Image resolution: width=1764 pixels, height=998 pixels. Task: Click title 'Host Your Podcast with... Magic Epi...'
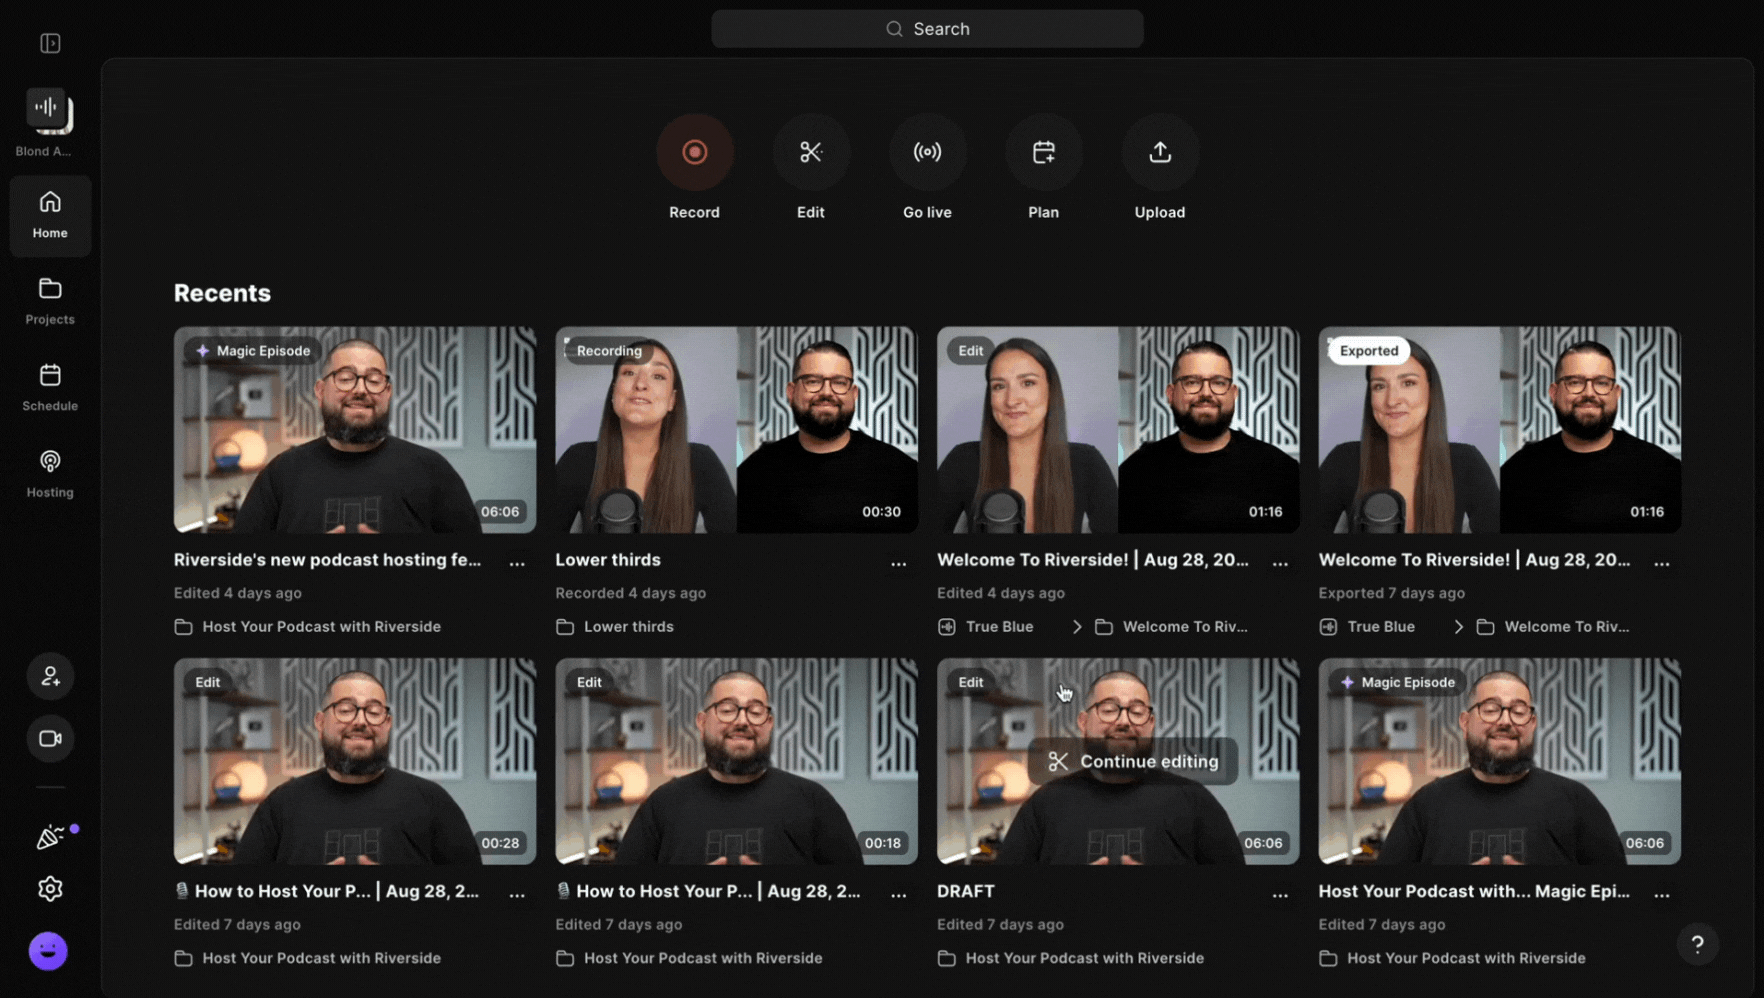tap(1474, 891)
